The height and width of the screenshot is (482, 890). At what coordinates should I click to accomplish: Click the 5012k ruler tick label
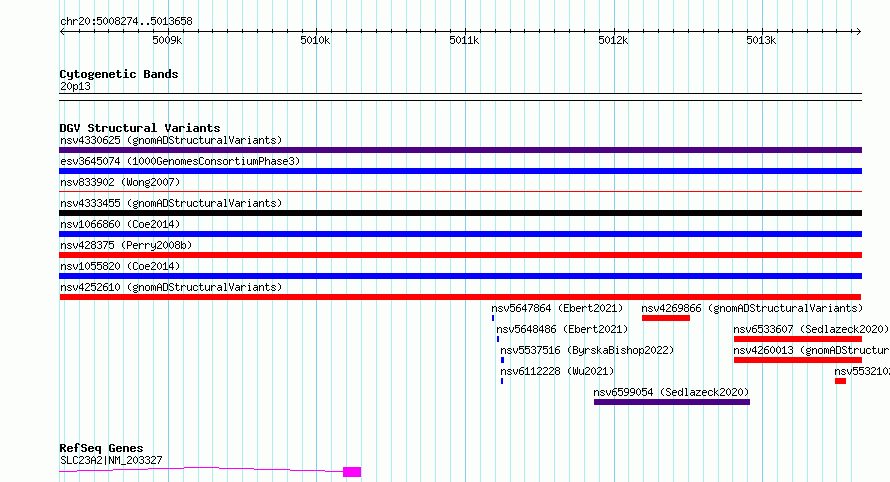[x=613, y=40]
